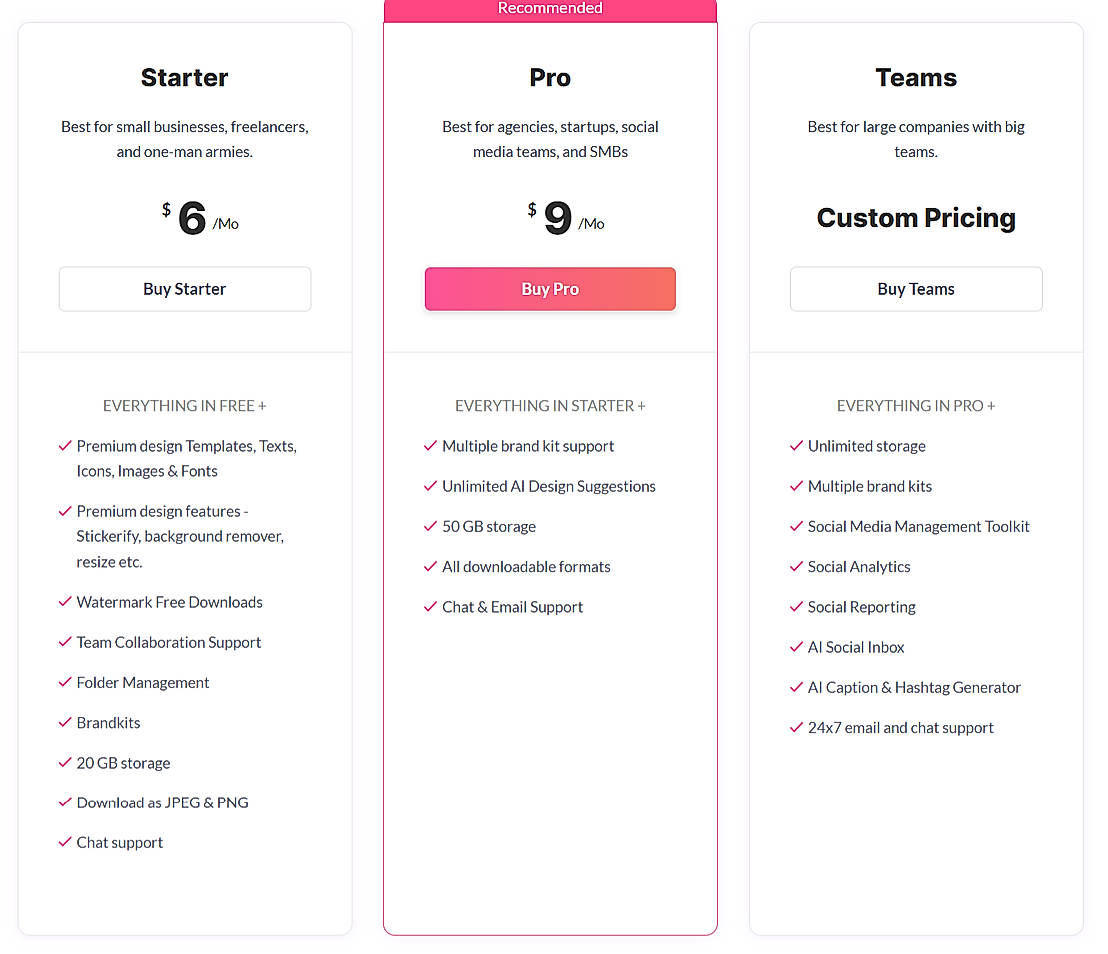The image size is (1108, 954).
Task: Click the Team Collaboration Support feature
Action: coord(169,642)
